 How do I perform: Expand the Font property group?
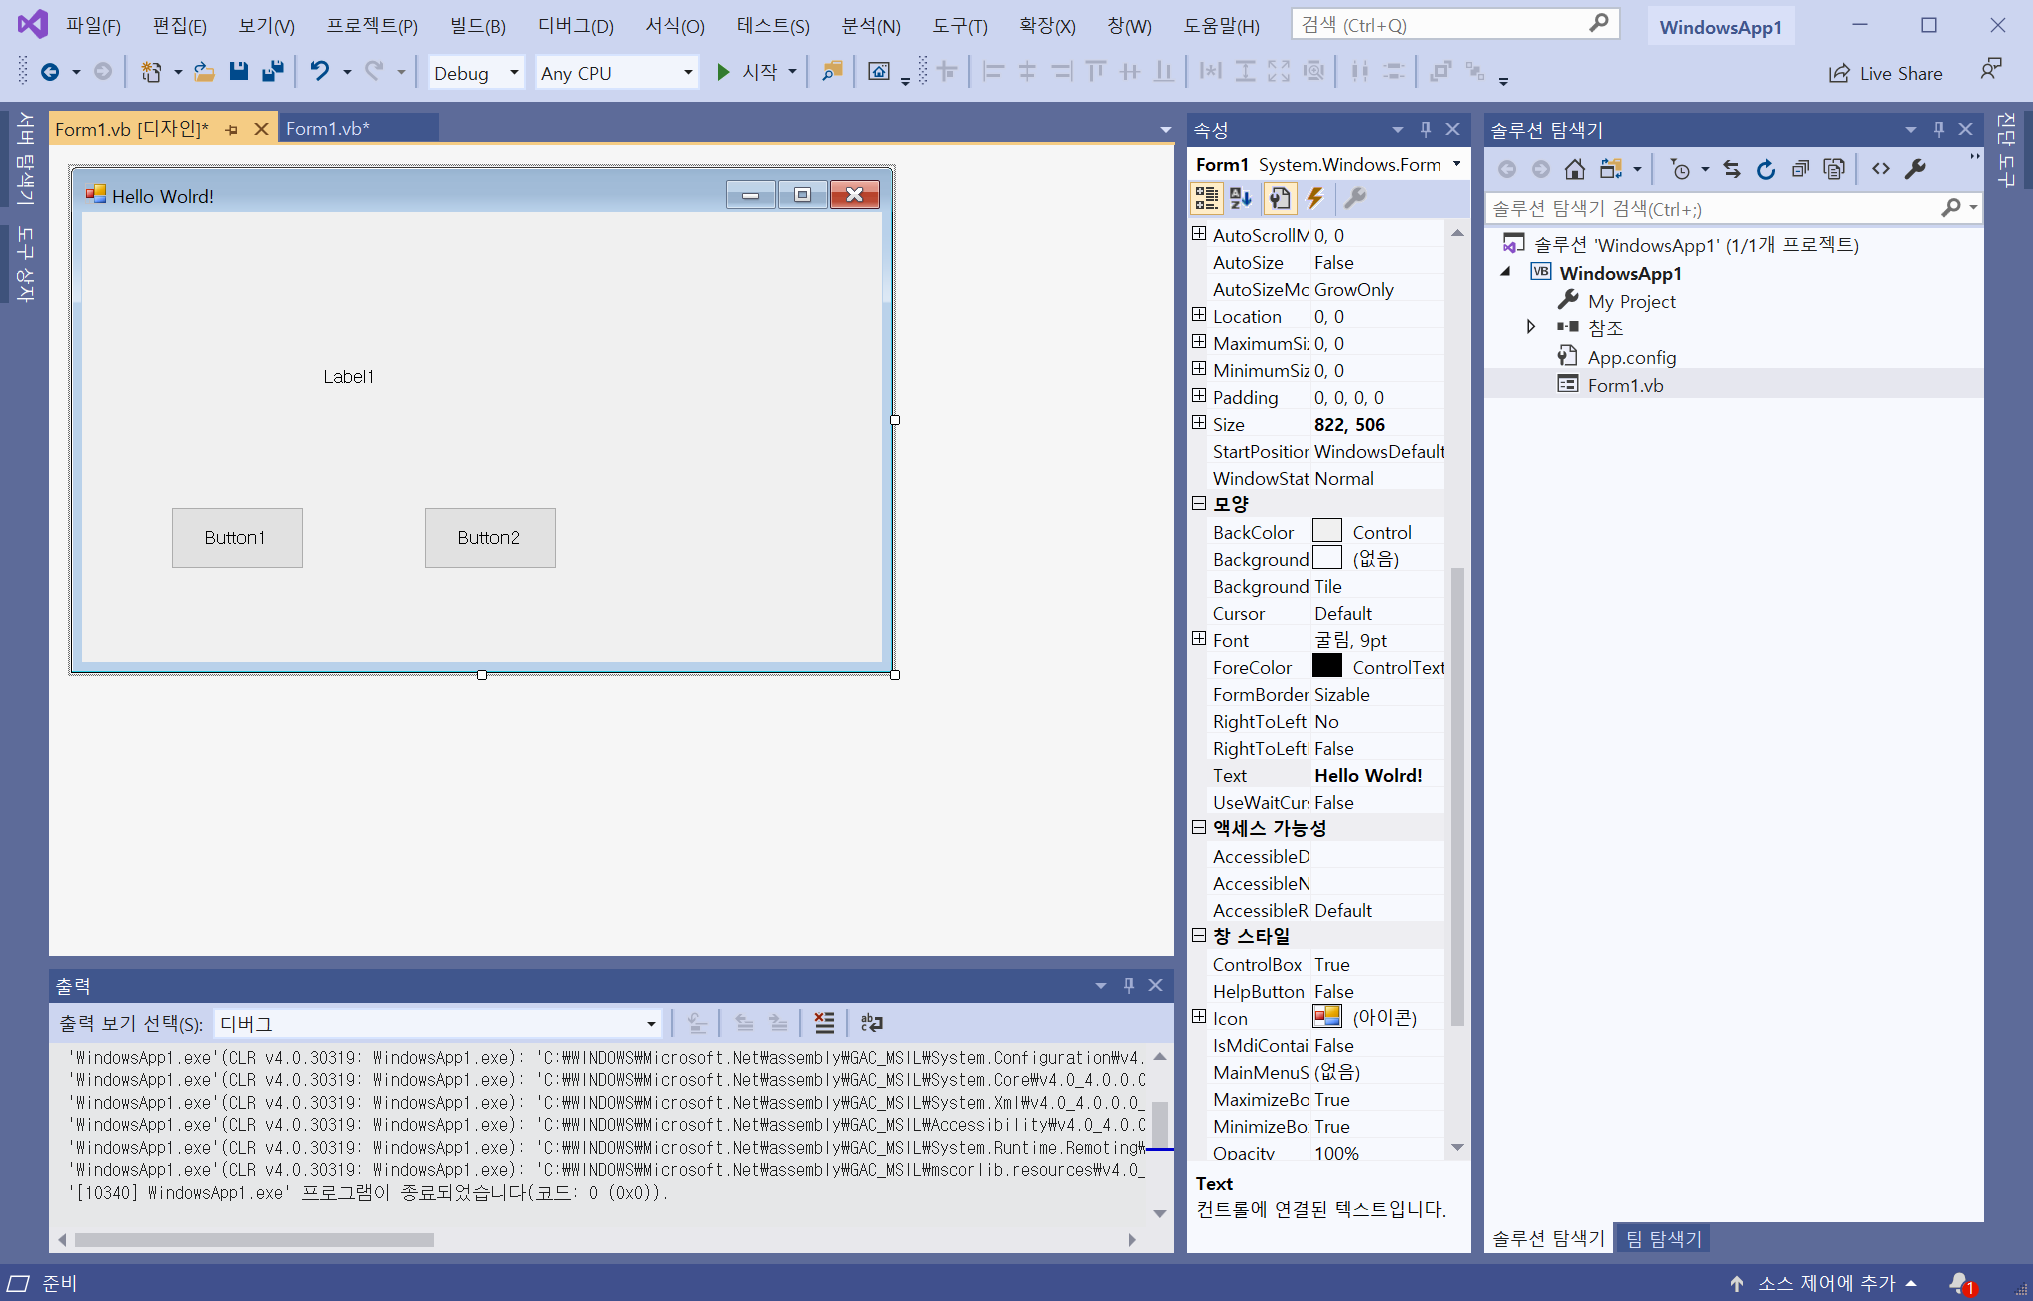pos(1199,639)
